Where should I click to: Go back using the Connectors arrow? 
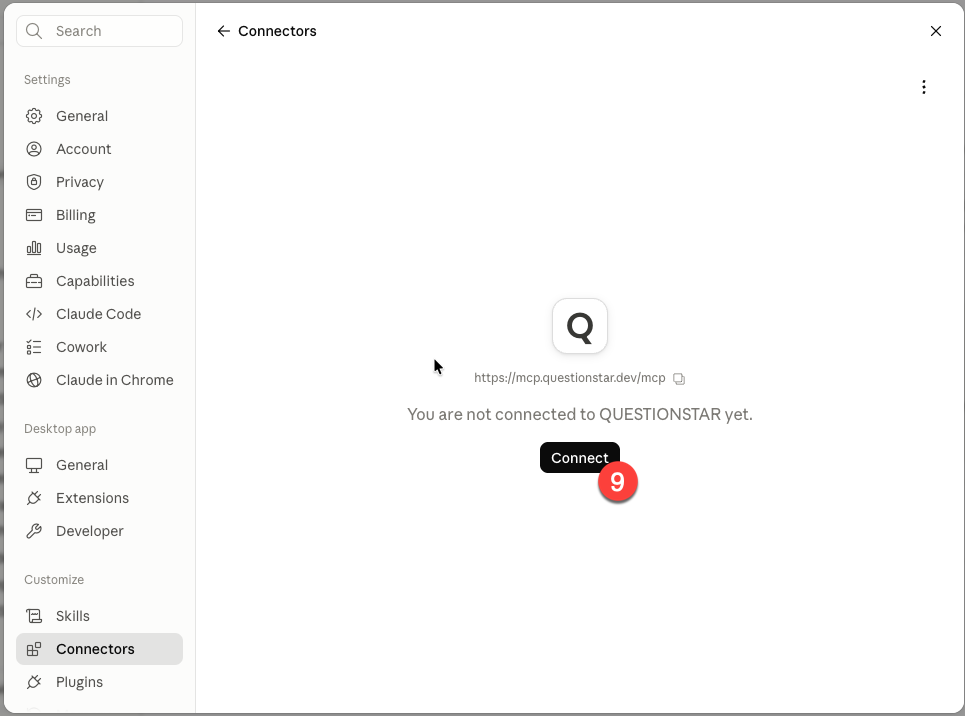click(223, 31)
